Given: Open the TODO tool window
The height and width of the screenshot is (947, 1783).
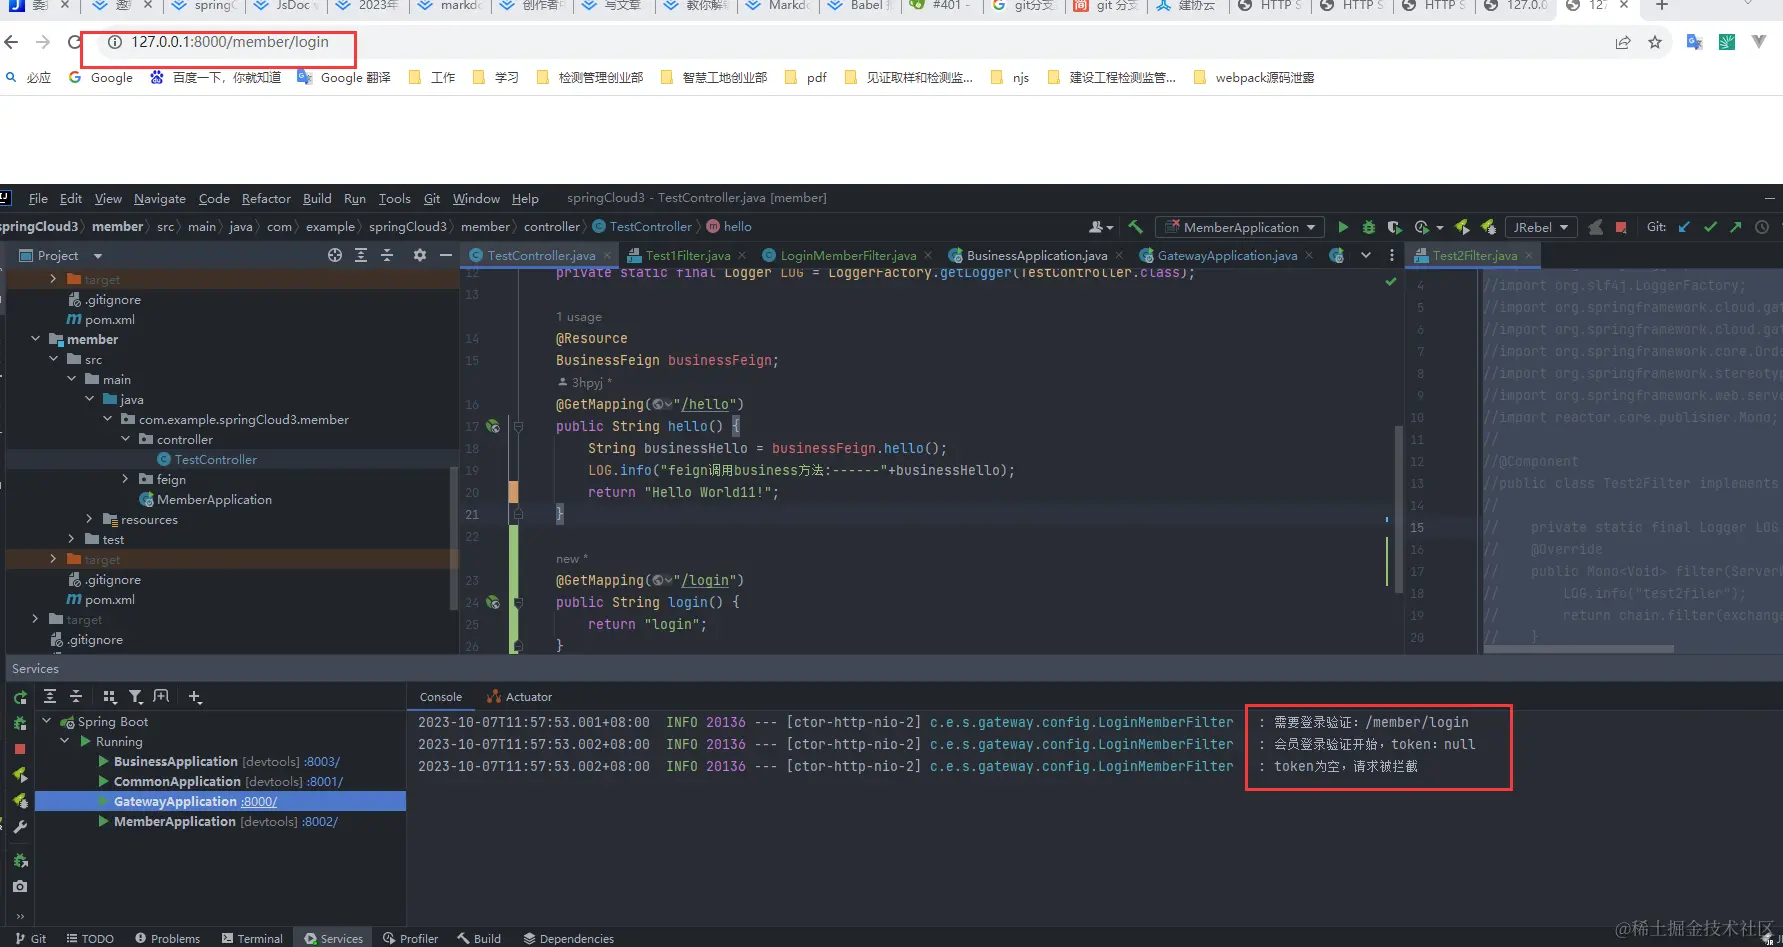Looking at the screenshot, I should (x=90, y=938).
